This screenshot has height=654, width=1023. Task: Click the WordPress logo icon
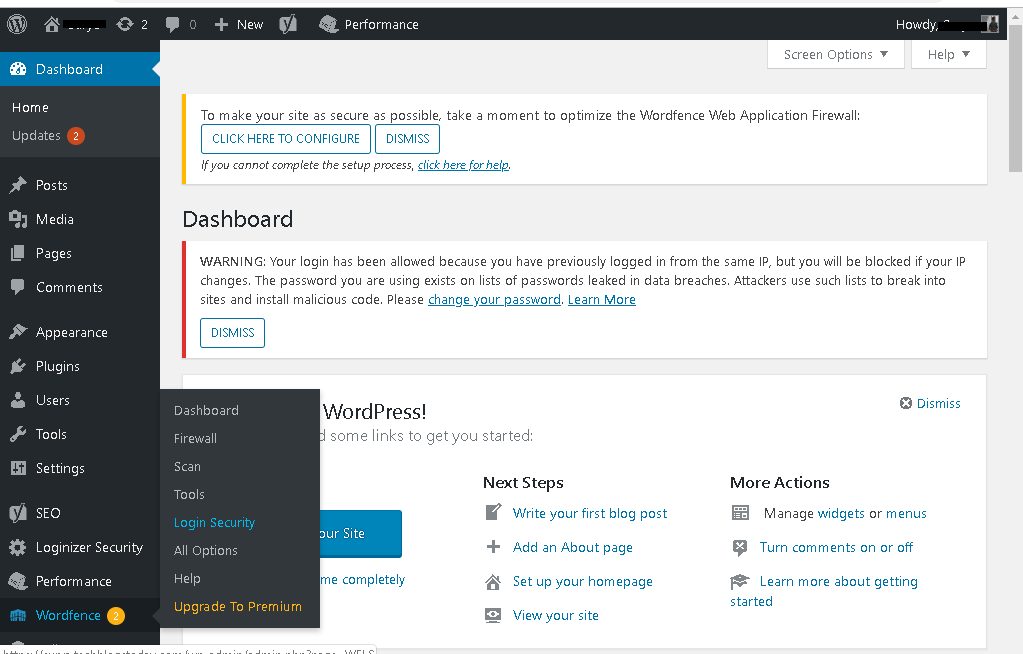click(x=17, y=24)
